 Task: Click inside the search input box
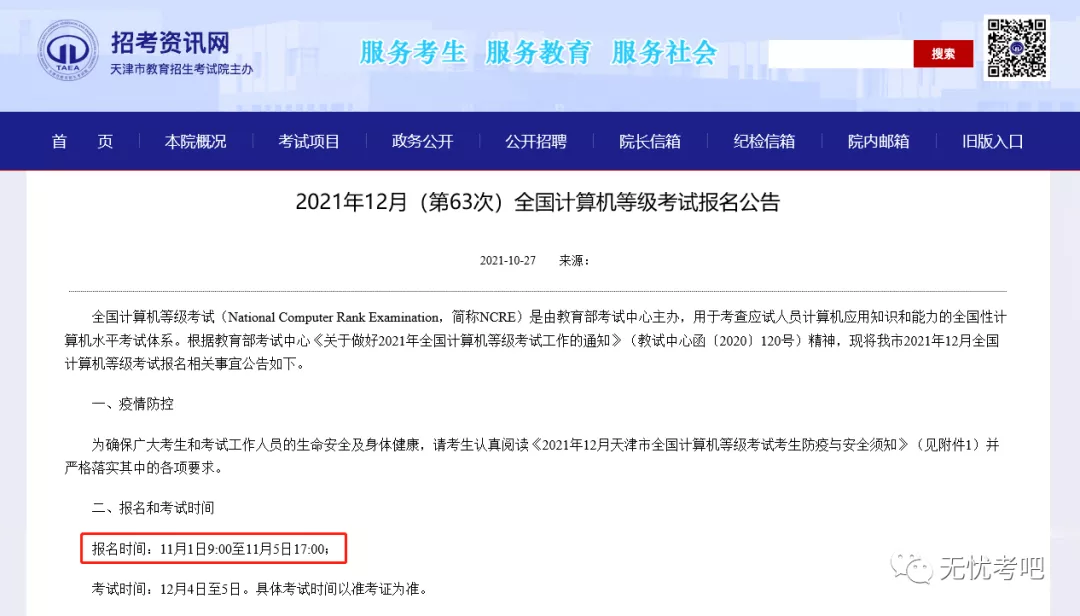840,53
